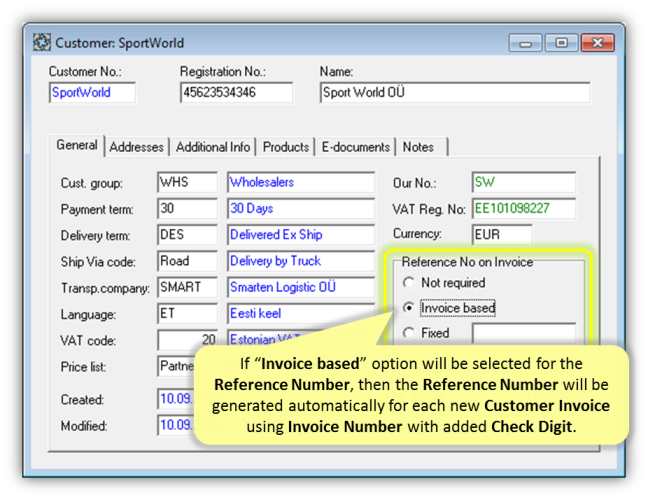Close the Customer SportWorld window
The height and width of the screenshot is (500, 648).
[x=597, y=43]
